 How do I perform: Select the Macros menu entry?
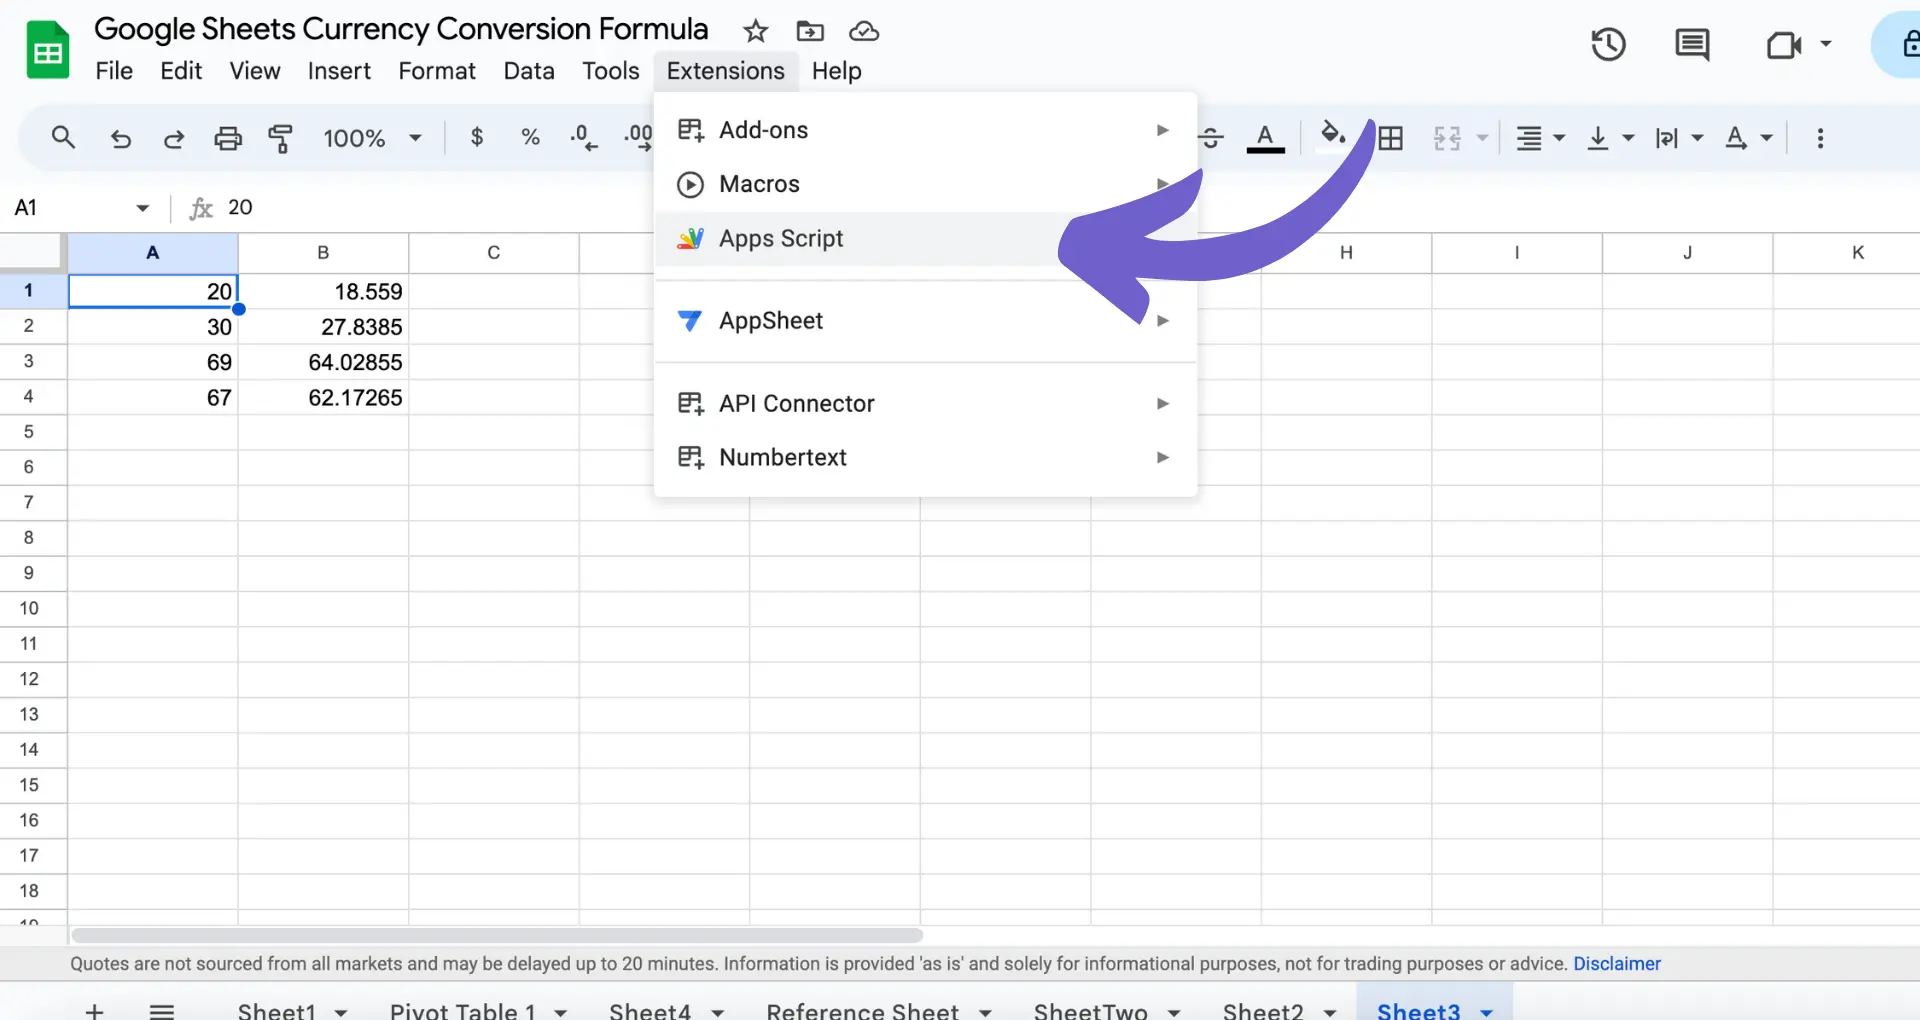click(x=925, y=184)
